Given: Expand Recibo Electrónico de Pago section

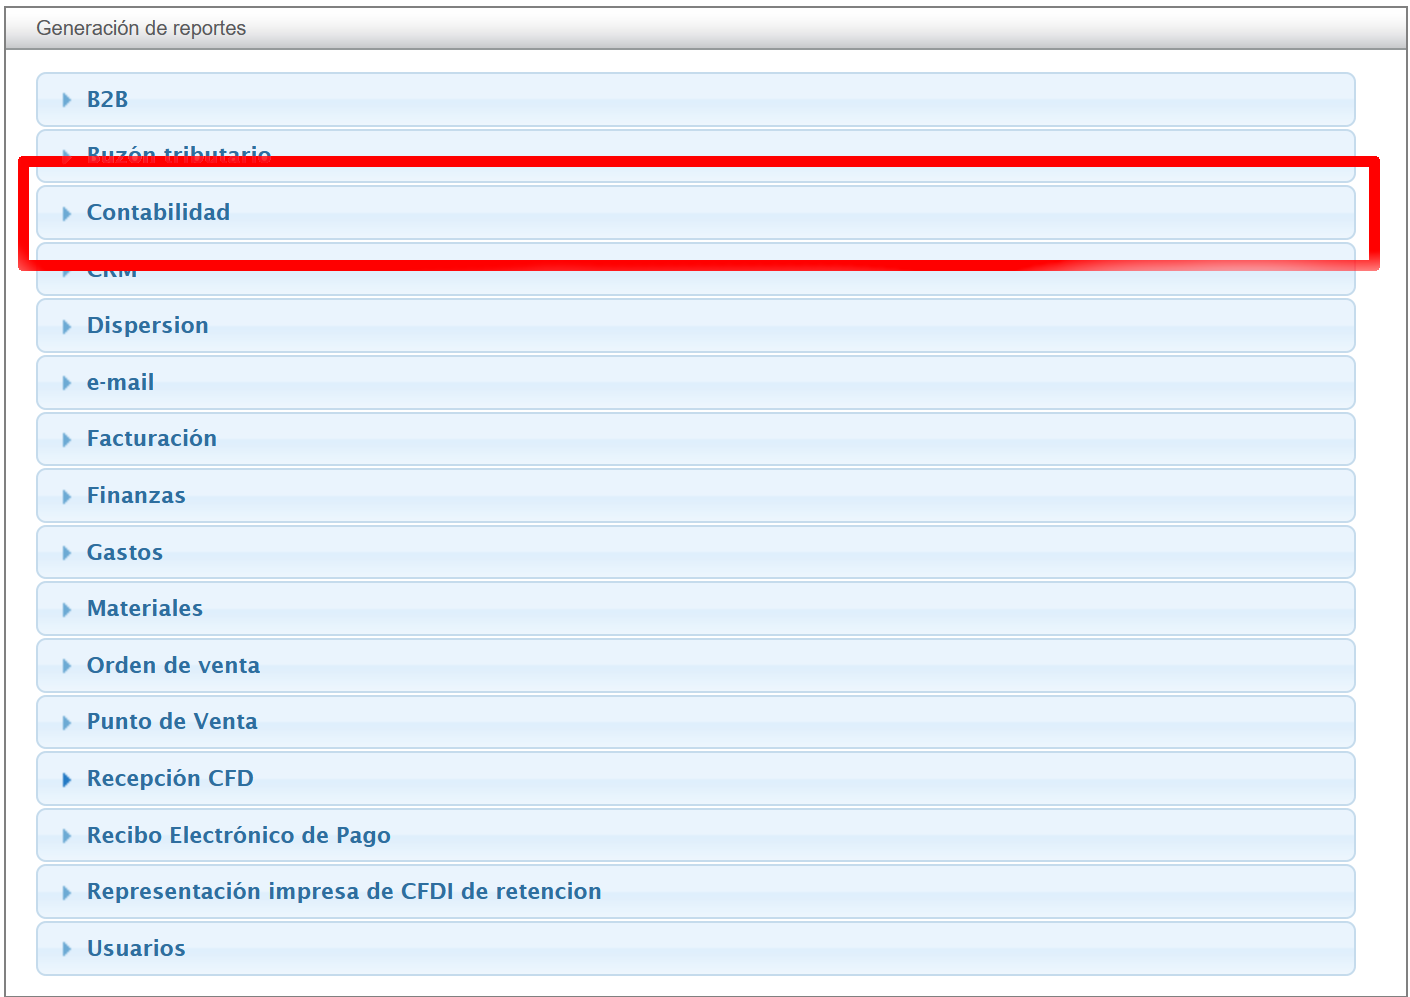Looking at the screenshot, I should [x=238, y=835].
